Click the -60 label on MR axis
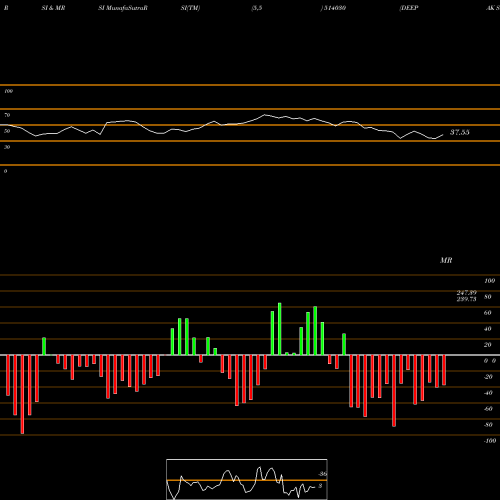The height and width of the screenshot is (500, 500). [488, 409]
